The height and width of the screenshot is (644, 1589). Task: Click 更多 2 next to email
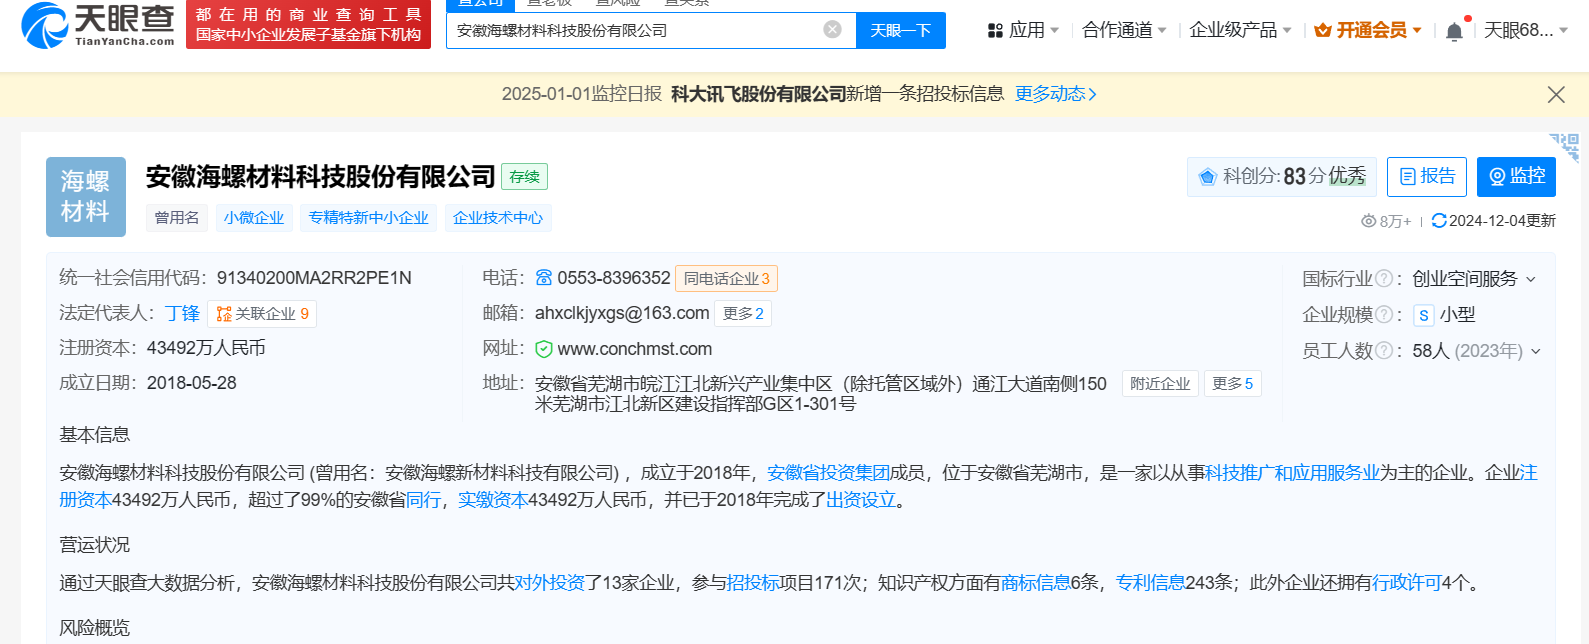click(743, 314)
